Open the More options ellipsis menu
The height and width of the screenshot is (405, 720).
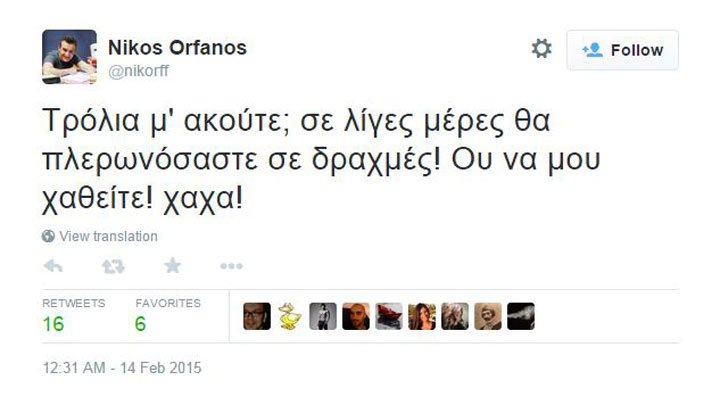231,266
